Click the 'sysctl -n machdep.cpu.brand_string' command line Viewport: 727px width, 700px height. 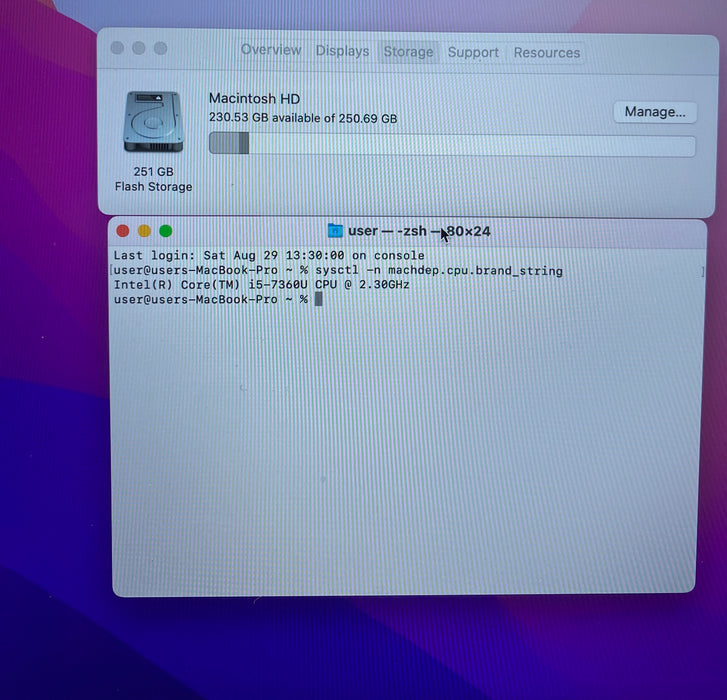(338, 270)
